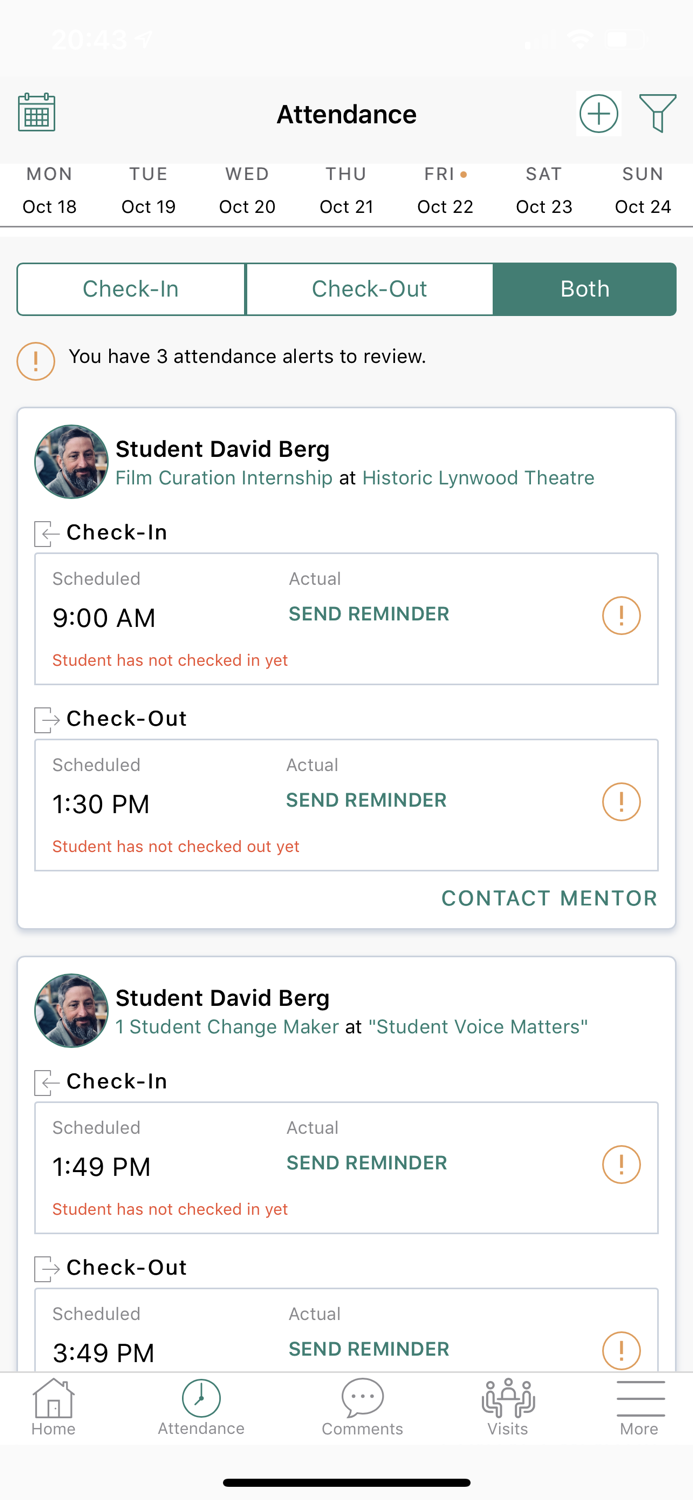Switch to Check-Out segment
This screenshot has width=693, height=1500.
(x=369, y=289)
